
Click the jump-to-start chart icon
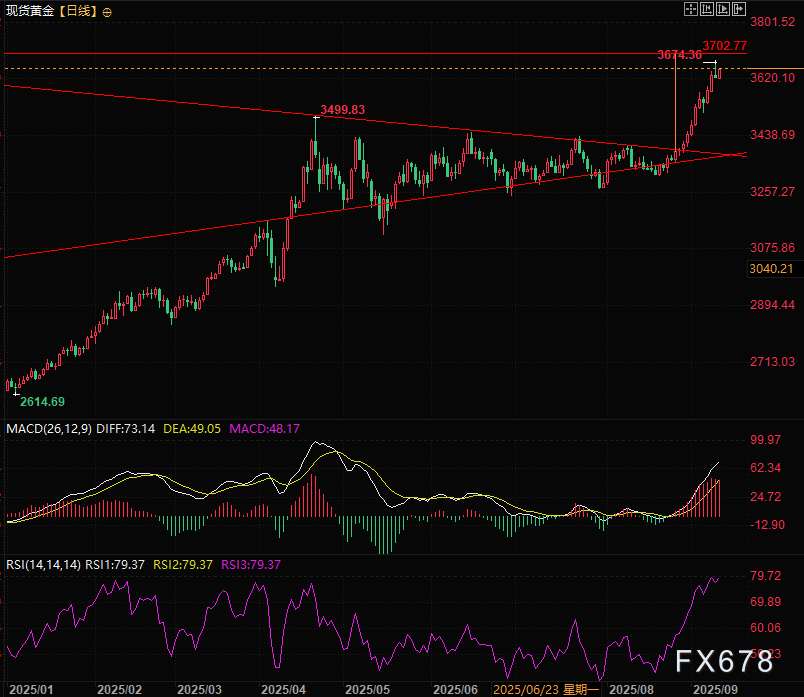click(x=706, y=9)
